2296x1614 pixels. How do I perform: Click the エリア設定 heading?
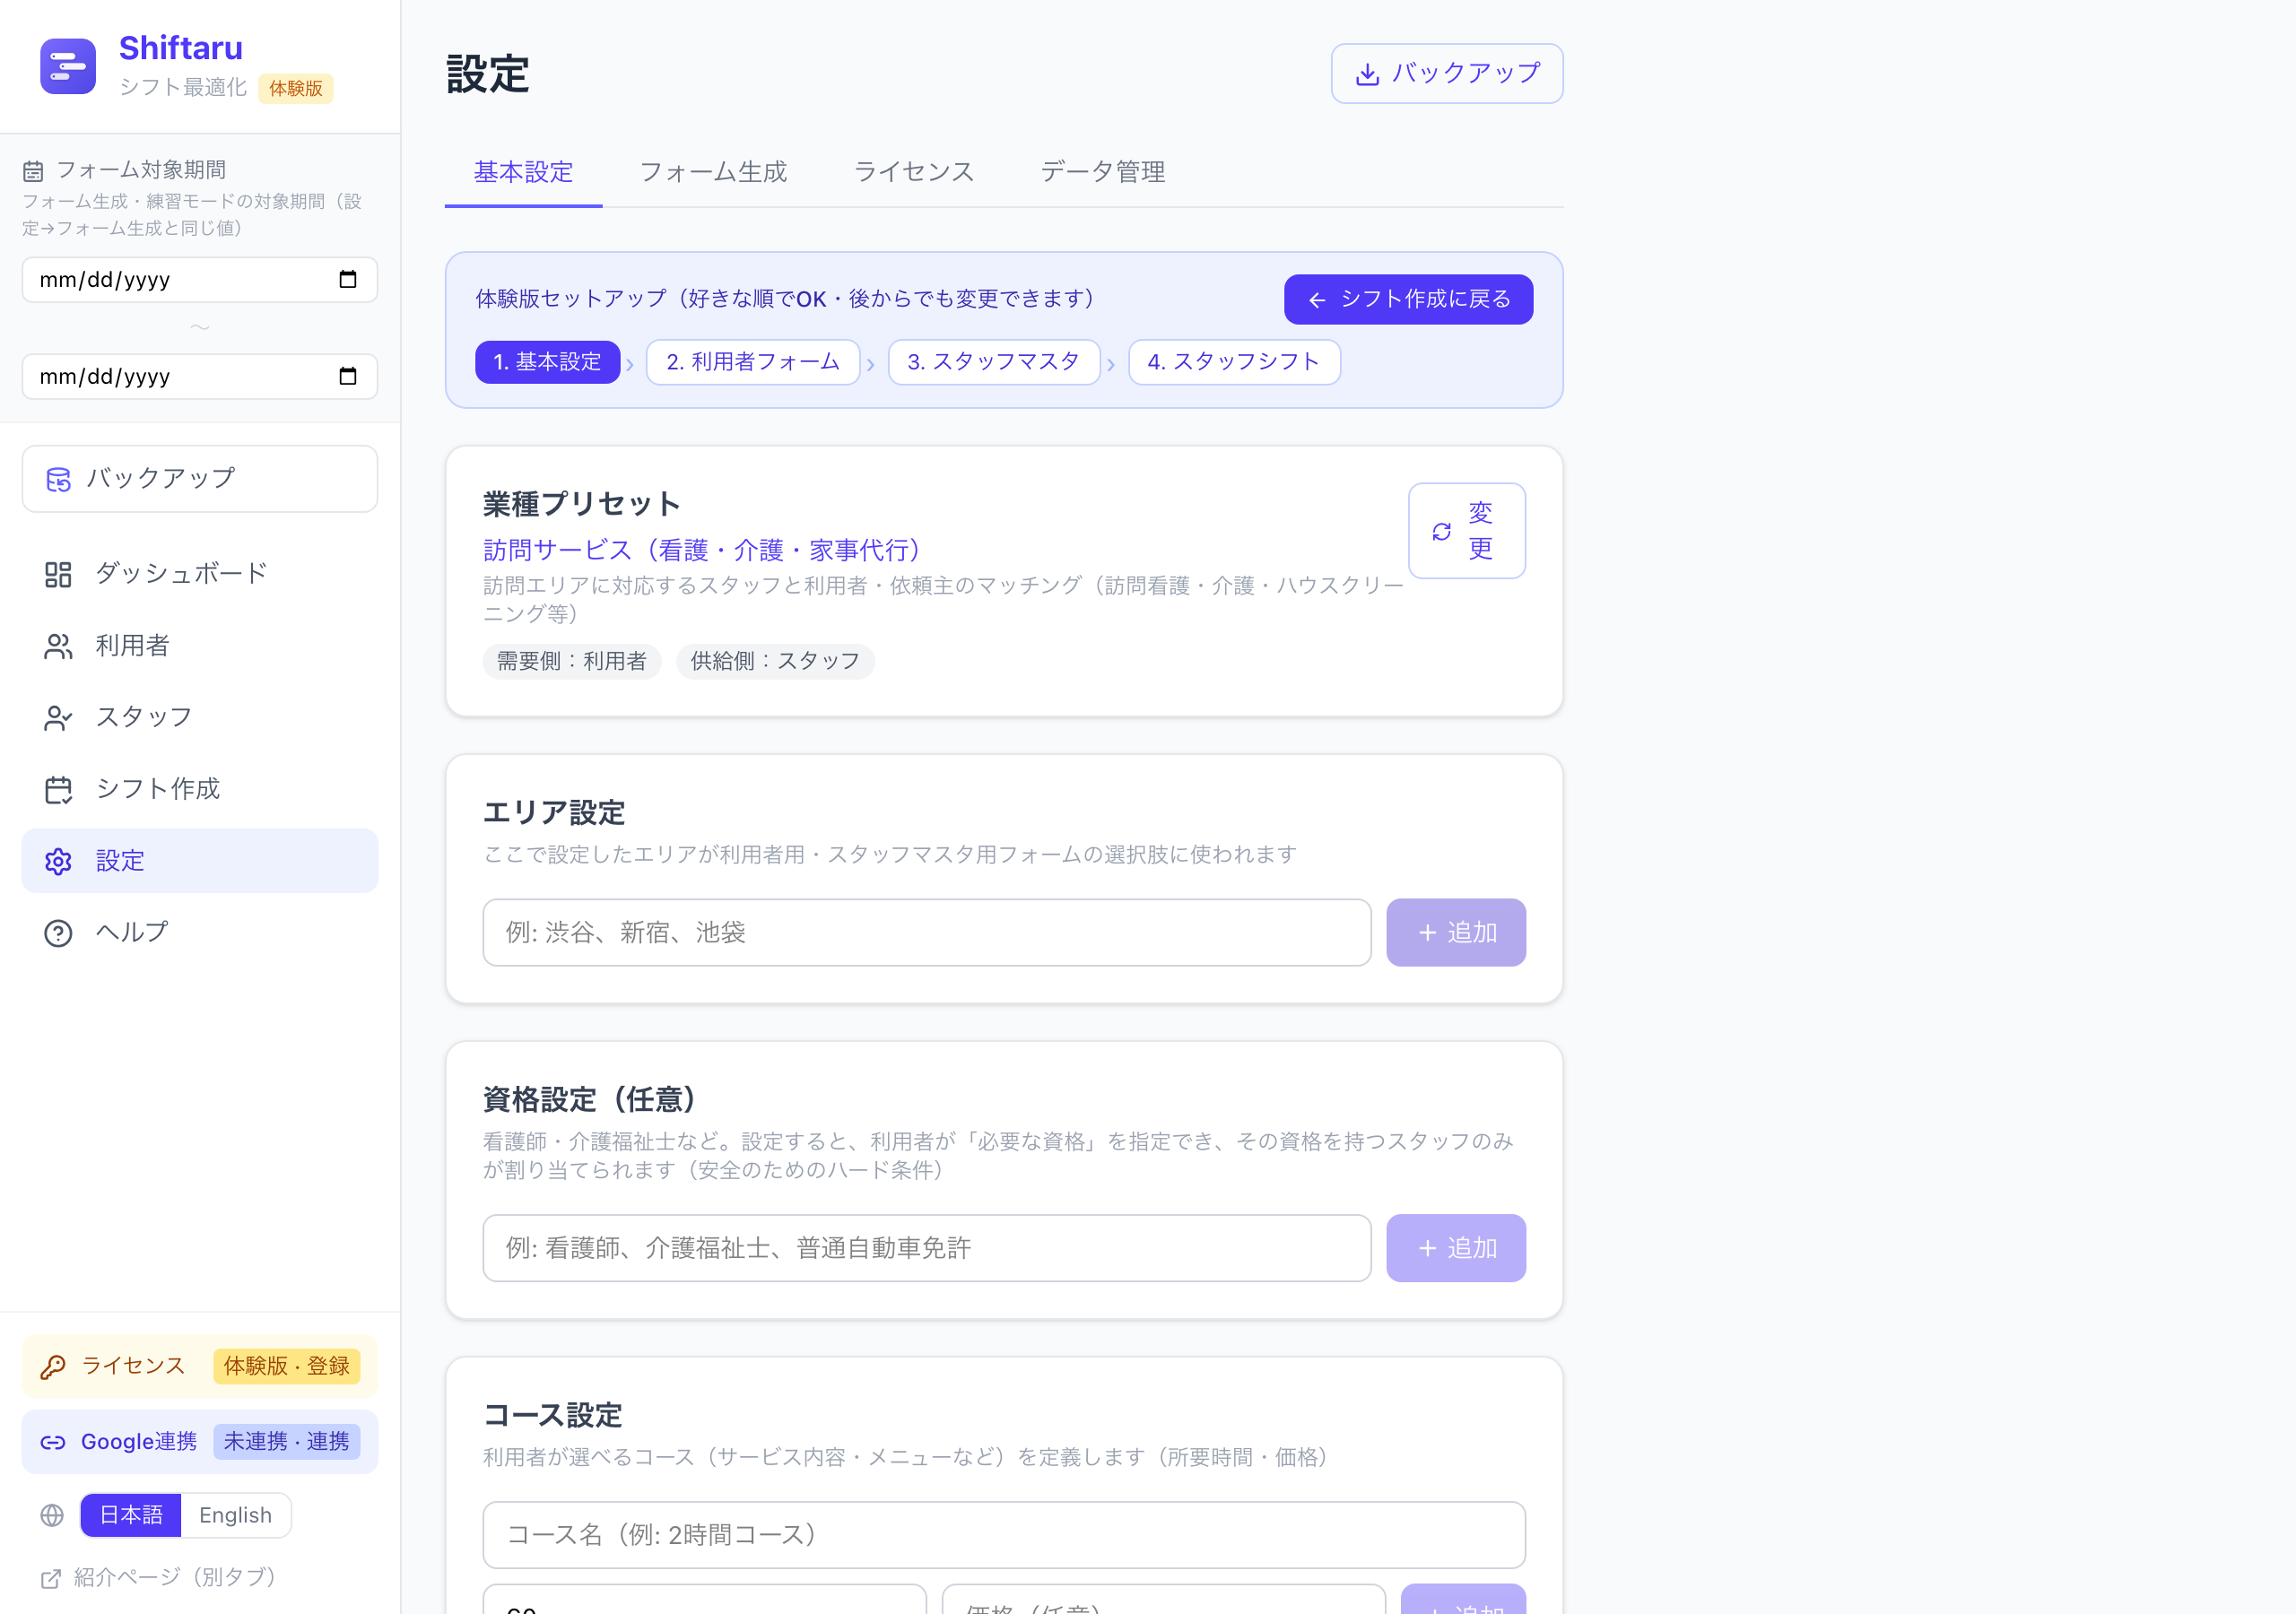554,812
